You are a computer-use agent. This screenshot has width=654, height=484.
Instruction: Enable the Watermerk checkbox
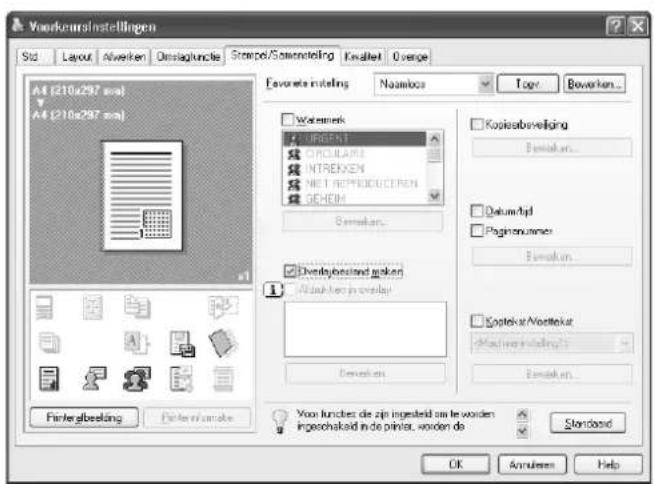[288, 120]
